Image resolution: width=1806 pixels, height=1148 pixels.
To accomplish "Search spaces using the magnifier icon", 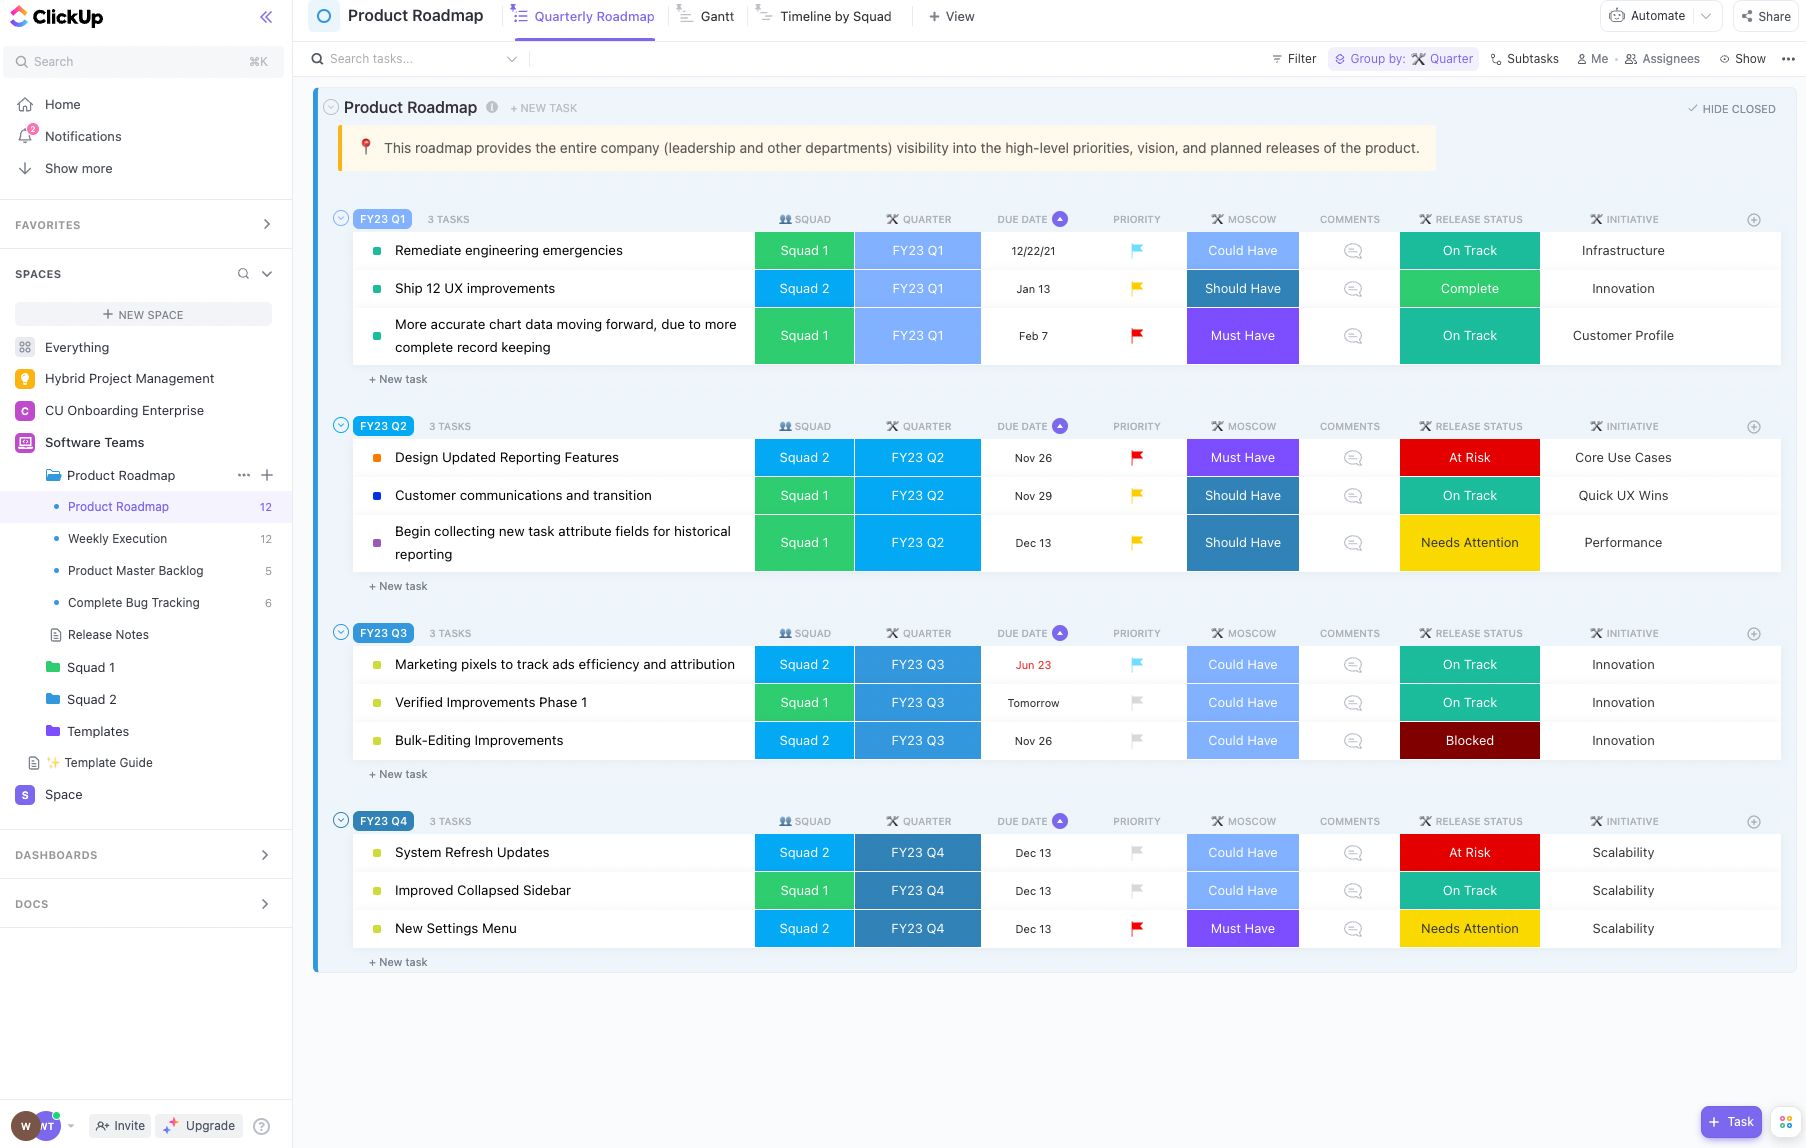I will pyautogui.click(x=243, y=274).
